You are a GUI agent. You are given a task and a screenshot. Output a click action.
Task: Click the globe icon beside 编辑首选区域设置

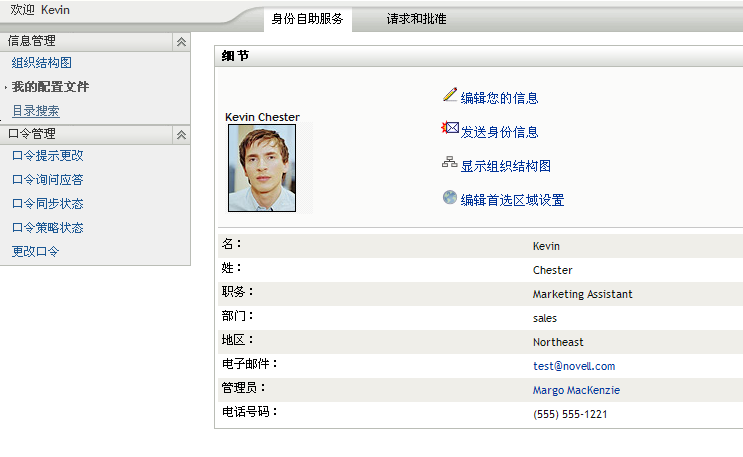(x=450, y=197)
